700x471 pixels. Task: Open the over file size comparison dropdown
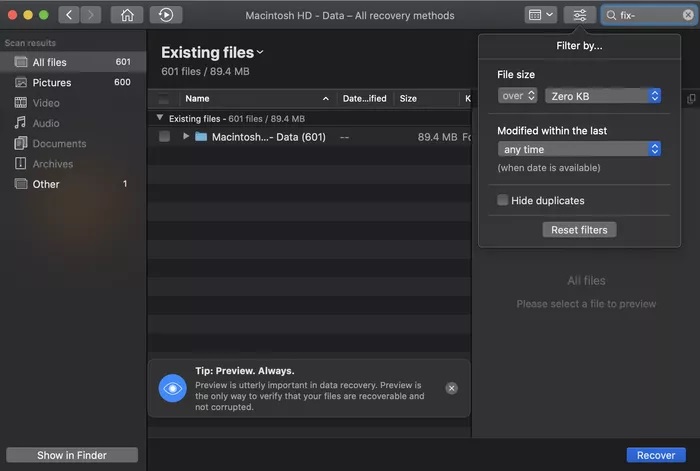pyautogui.click(x=517, y=96)
